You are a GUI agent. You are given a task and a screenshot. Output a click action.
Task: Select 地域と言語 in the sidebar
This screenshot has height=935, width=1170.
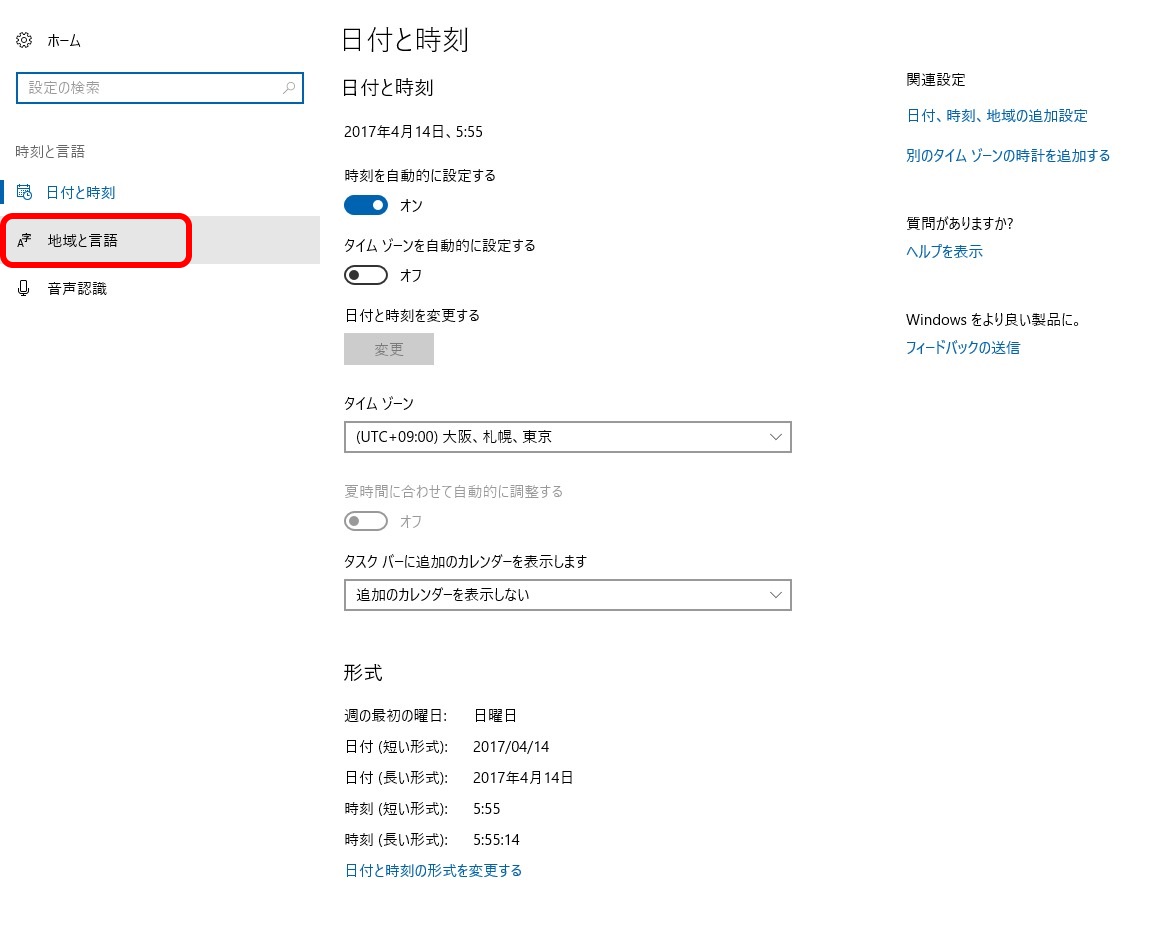pos(83,241)
